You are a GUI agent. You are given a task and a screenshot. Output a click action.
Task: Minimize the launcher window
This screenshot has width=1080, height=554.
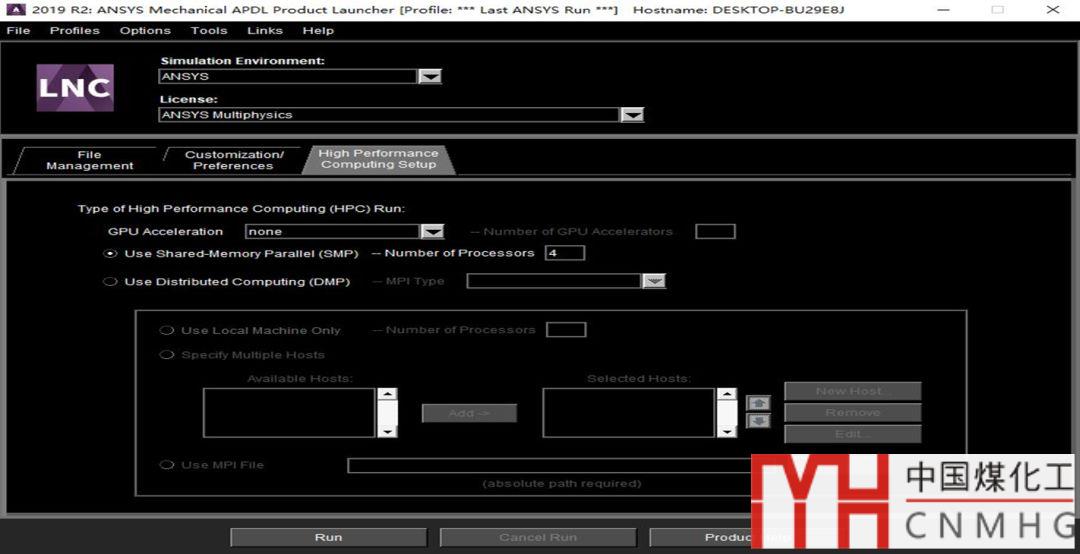944,10
